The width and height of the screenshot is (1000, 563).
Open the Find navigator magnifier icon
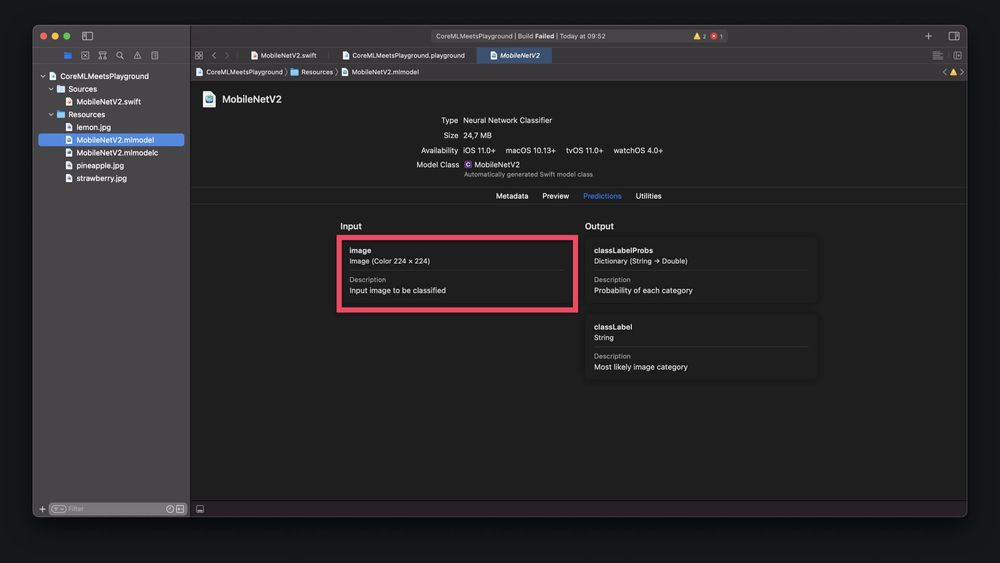click(120, 56)
